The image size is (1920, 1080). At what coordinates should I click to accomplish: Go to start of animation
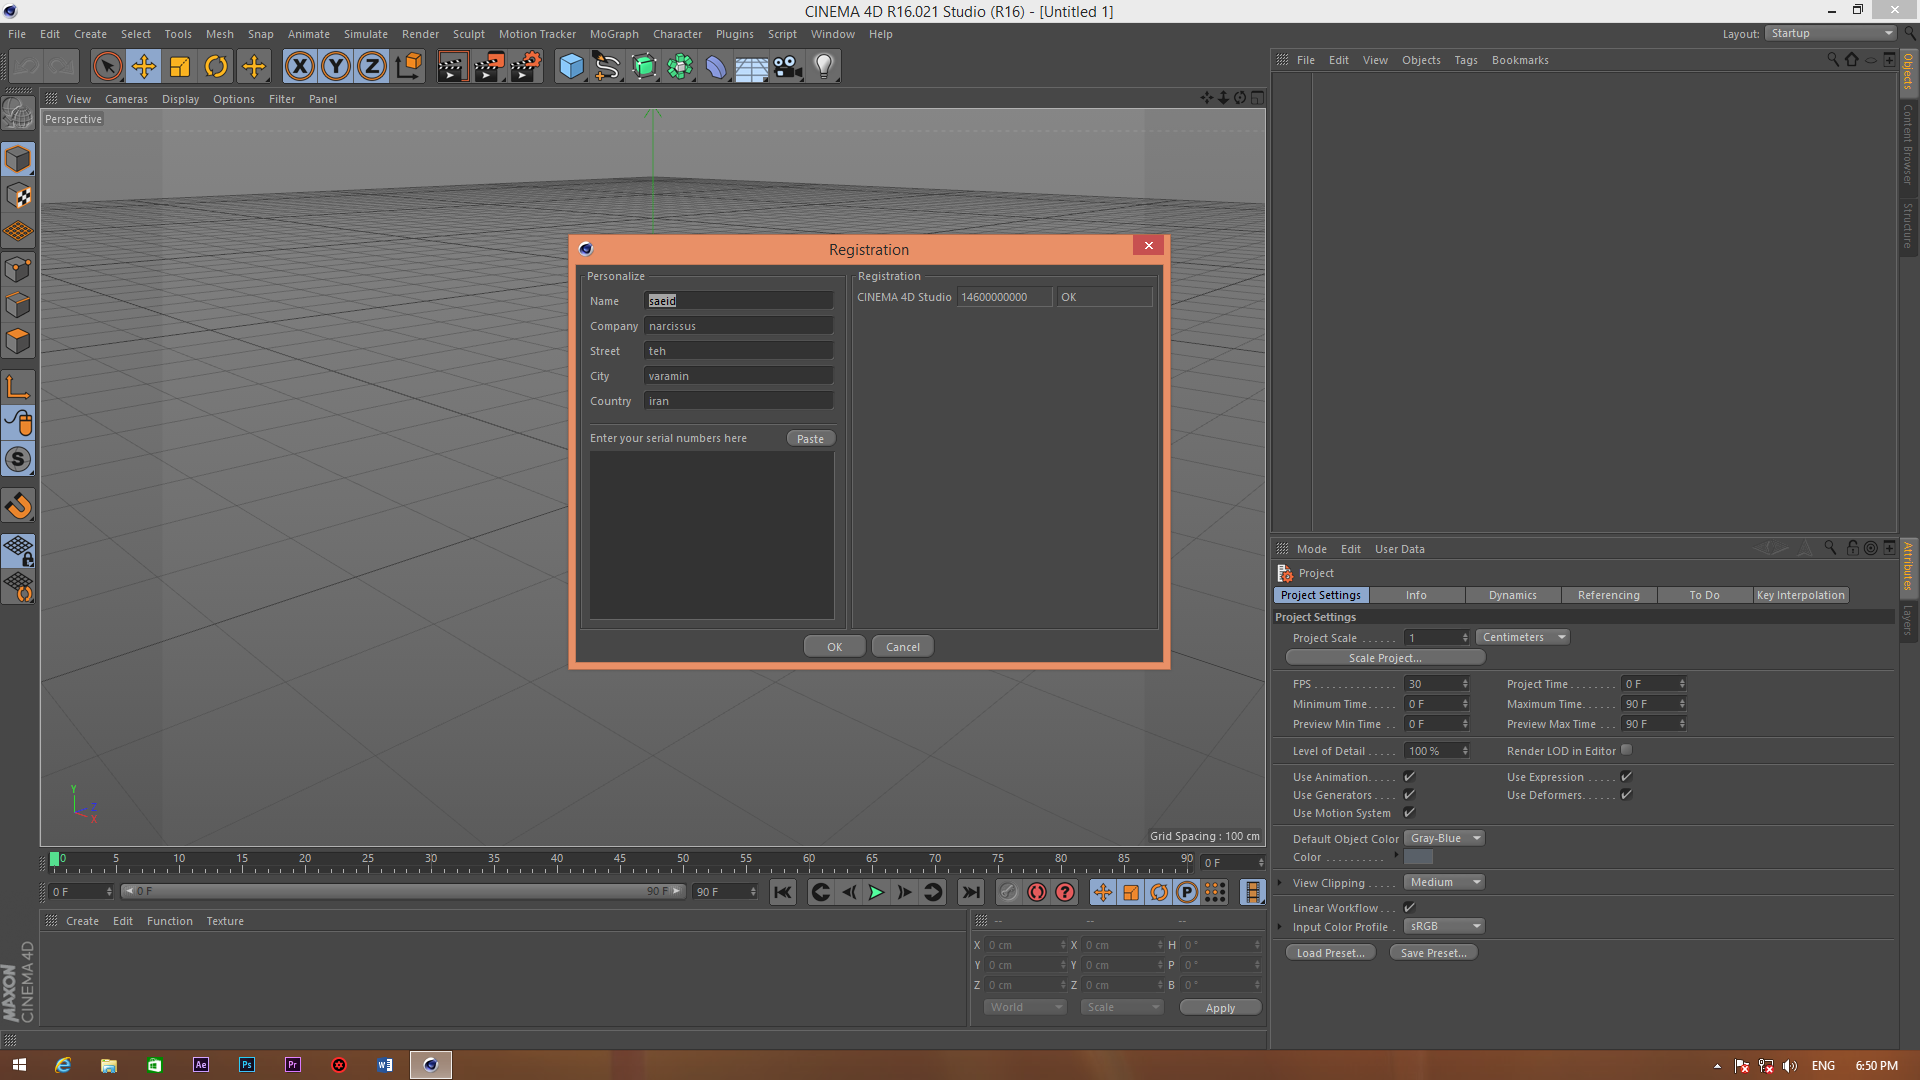coord(783,892)
